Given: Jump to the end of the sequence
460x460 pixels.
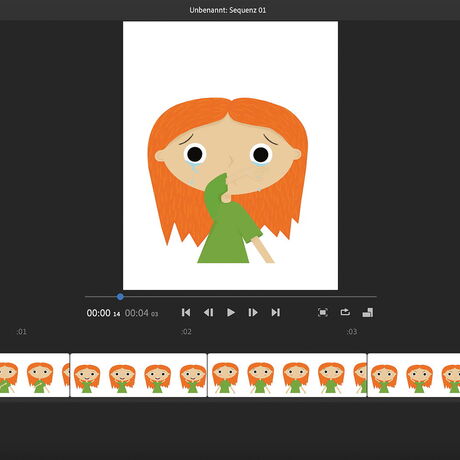Looking at the screenshot, I should 275,312.
